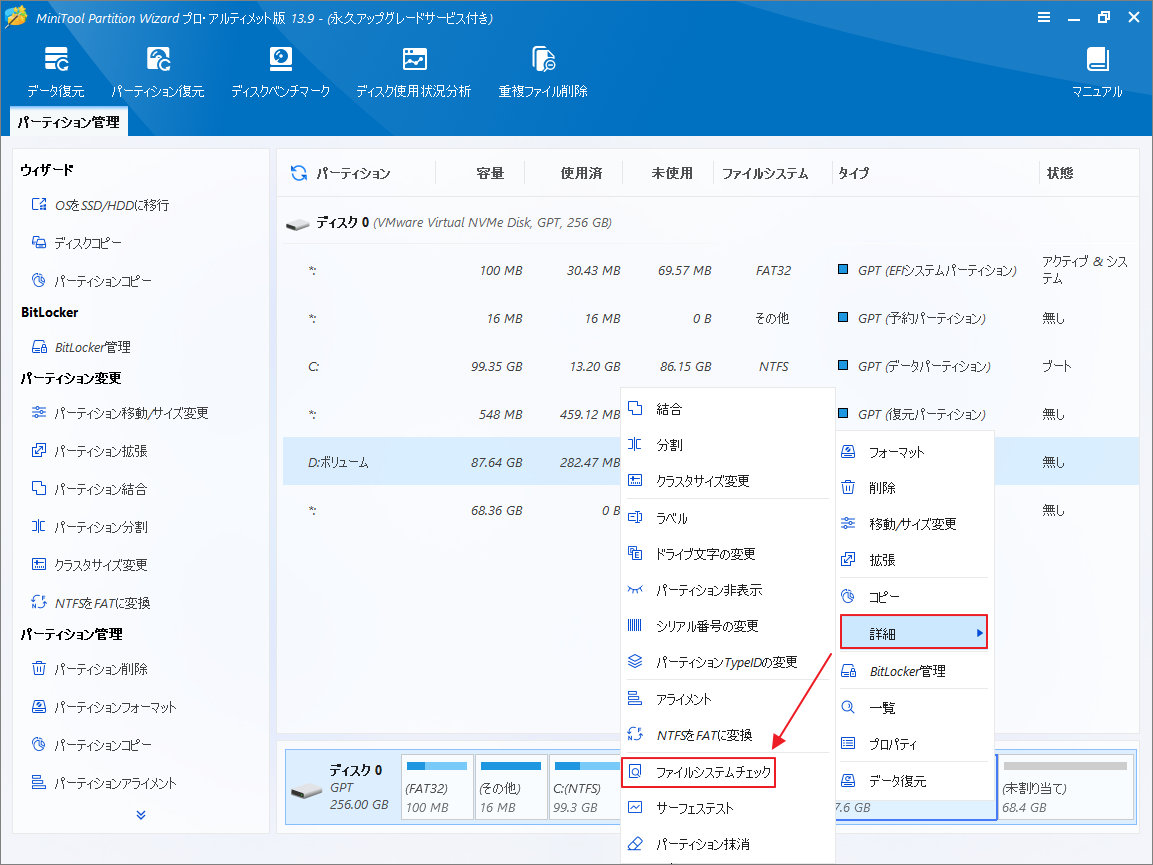Choose 拡張 in the context menu
The width and height of the screenshot is (1153, 865).
pyautogui.click(x=914, y=560)
